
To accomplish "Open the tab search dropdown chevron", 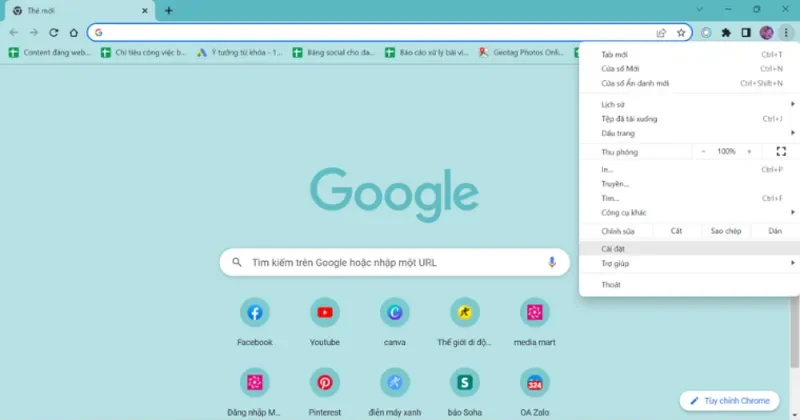I will (699, 9).
